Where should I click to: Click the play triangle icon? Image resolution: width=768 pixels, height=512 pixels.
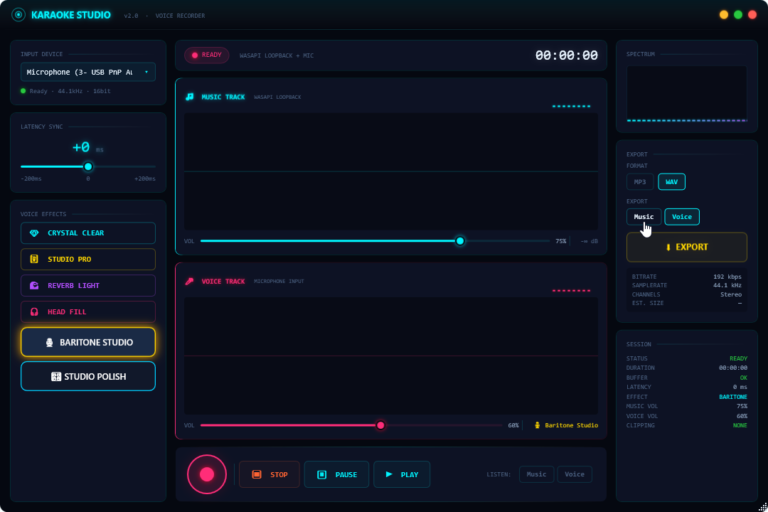pyautogui.click(x=389, y=474)
